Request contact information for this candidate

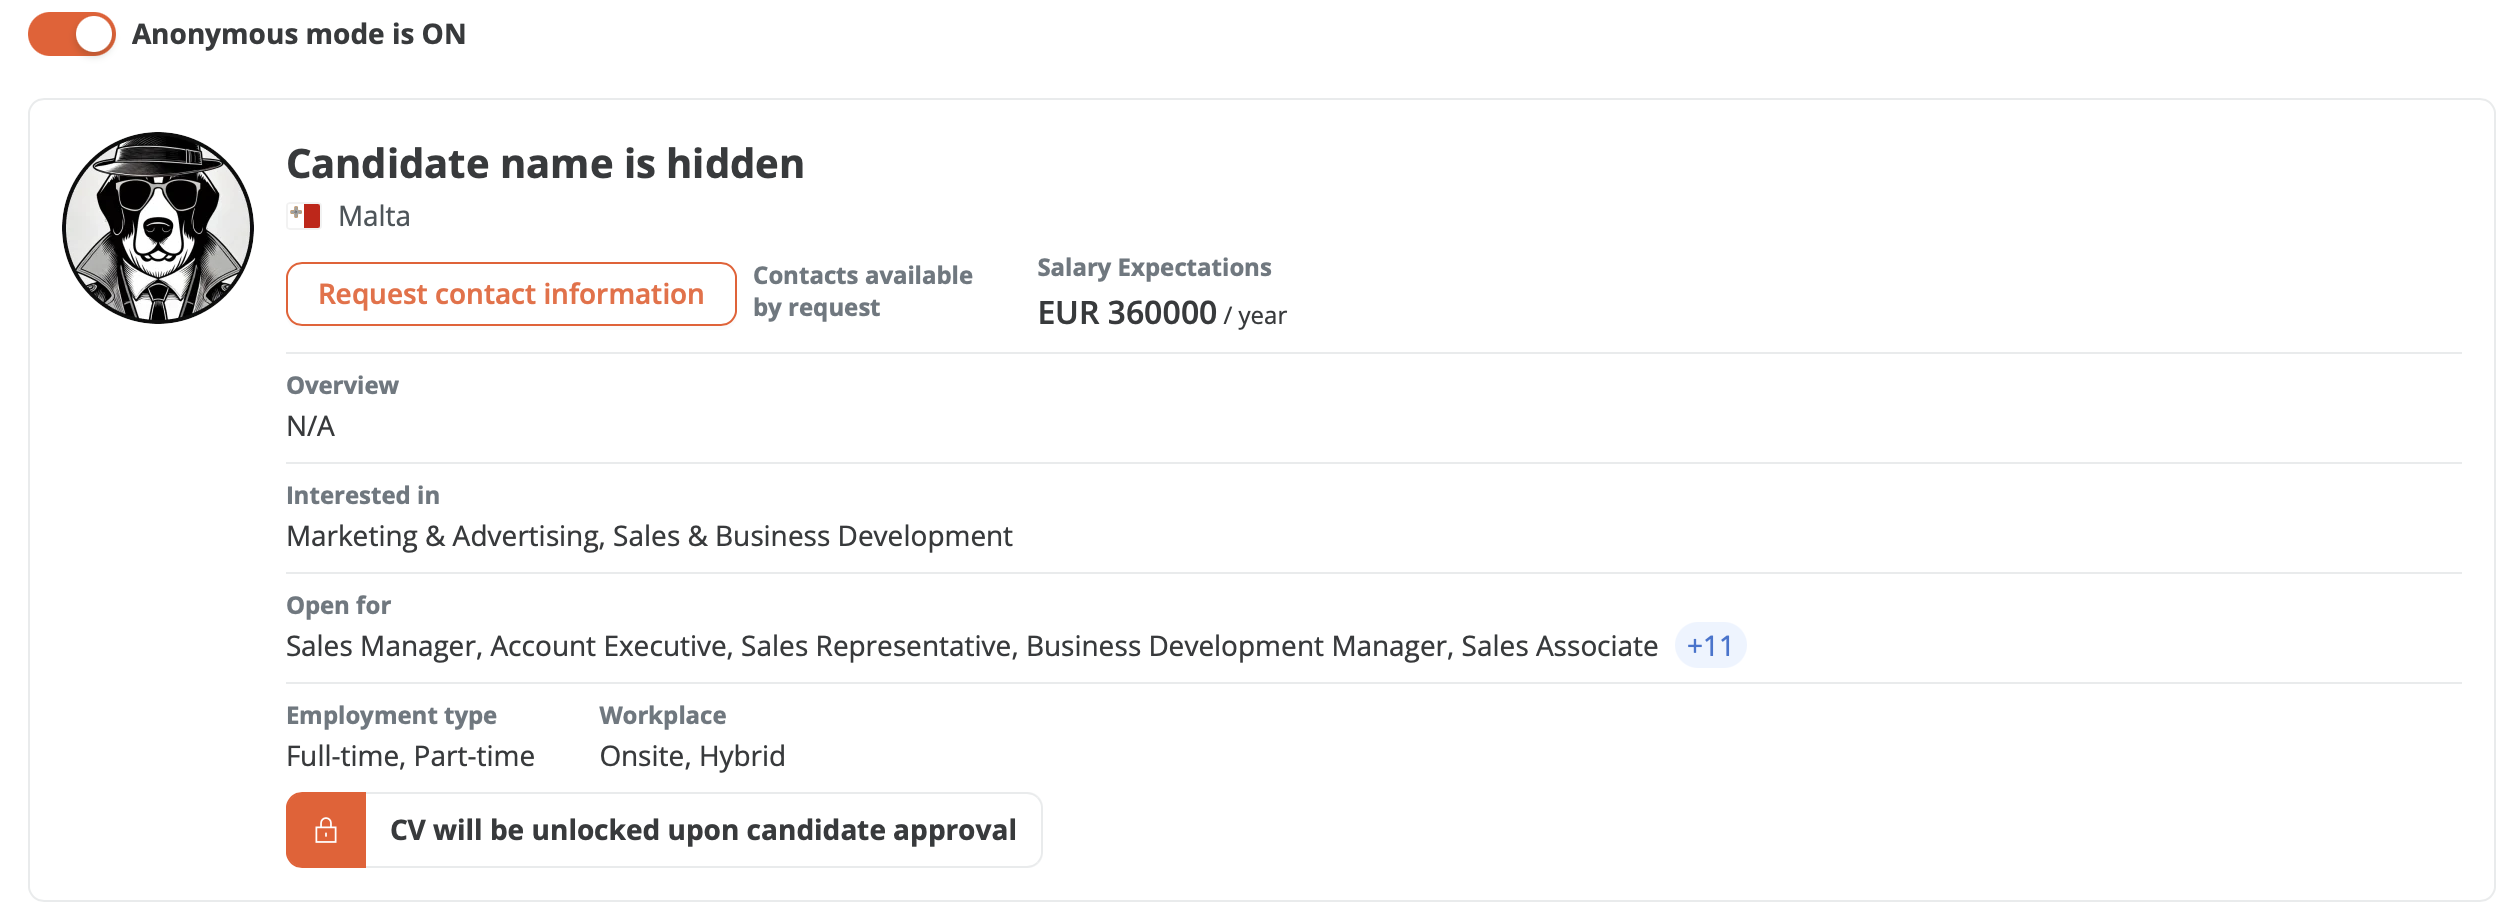pyautogui.click(x=511, y=294)
